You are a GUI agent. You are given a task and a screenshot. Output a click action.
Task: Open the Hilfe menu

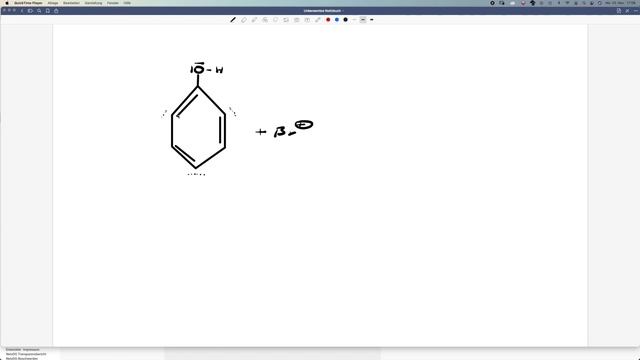tap(127, 3)
